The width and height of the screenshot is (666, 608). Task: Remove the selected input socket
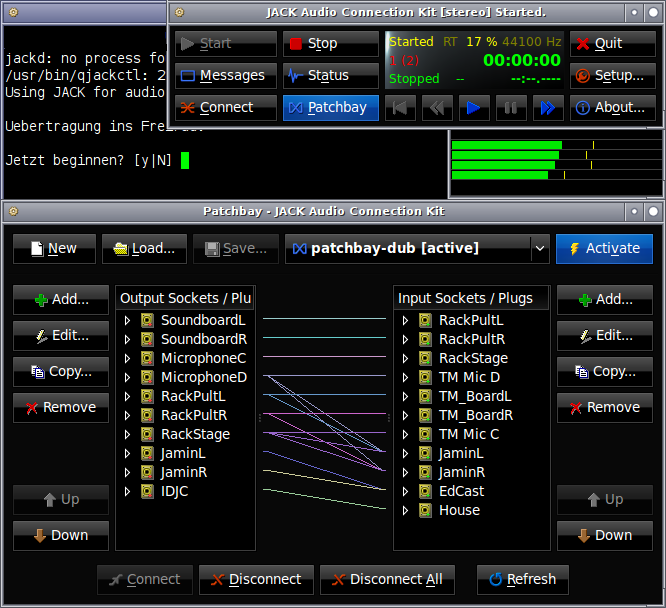[605, 408]
